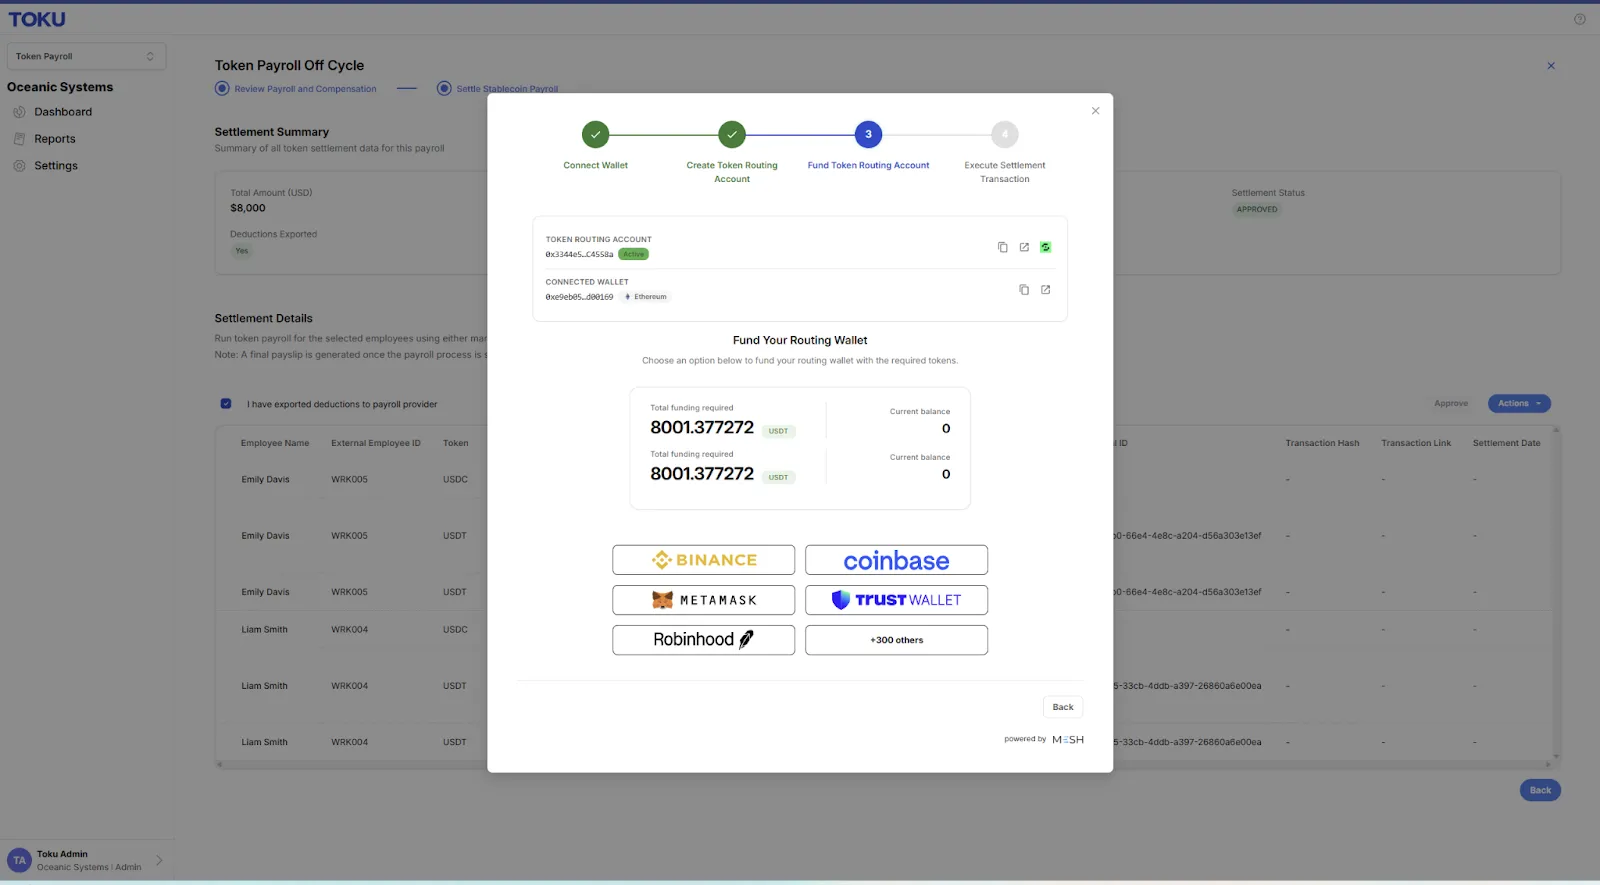1600x885 pixels.
Task: Click the Fund Token Routing Account label
Action: (868, 166)
